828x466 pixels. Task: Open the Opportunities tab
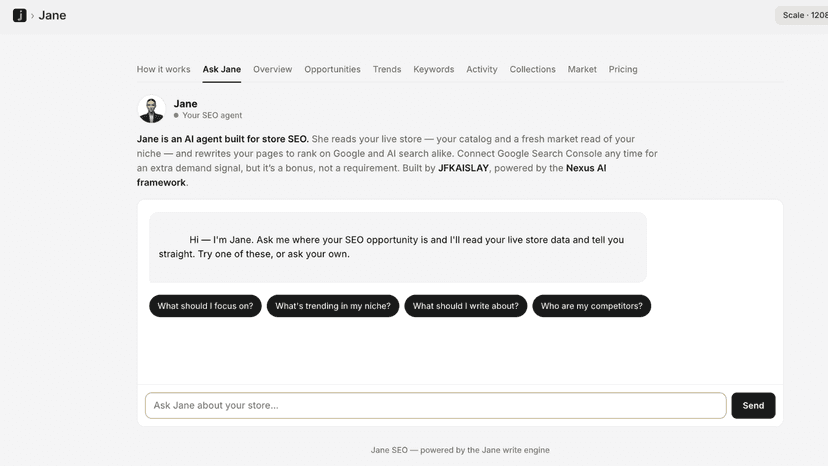click(332, 69)
